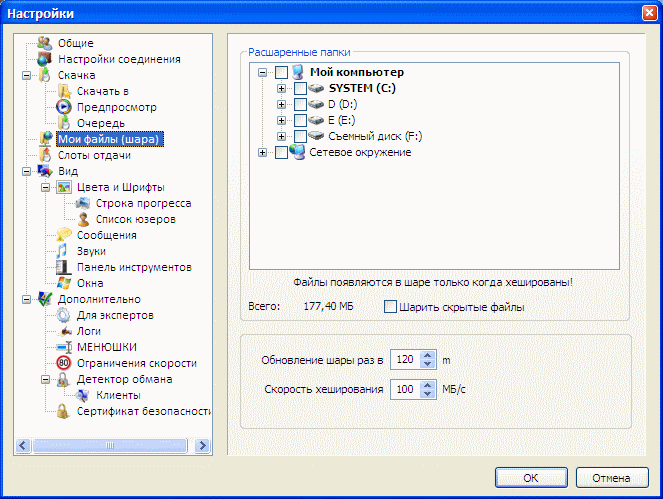The height and width of the screenshot is (499, 663).
Task: Click the Окна windows flag icon
Action: [63, 283]
